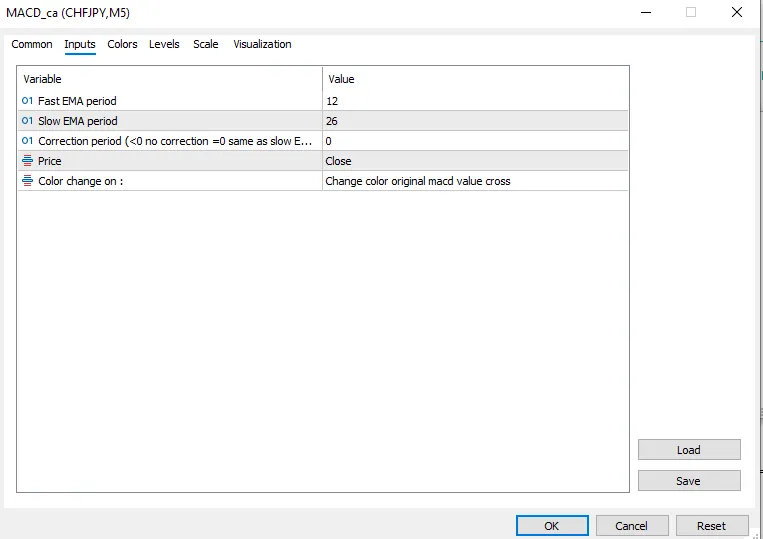Open the Colors tab
Screen dimensions: 763x539
pyautogui.click(x=122, y=44)
